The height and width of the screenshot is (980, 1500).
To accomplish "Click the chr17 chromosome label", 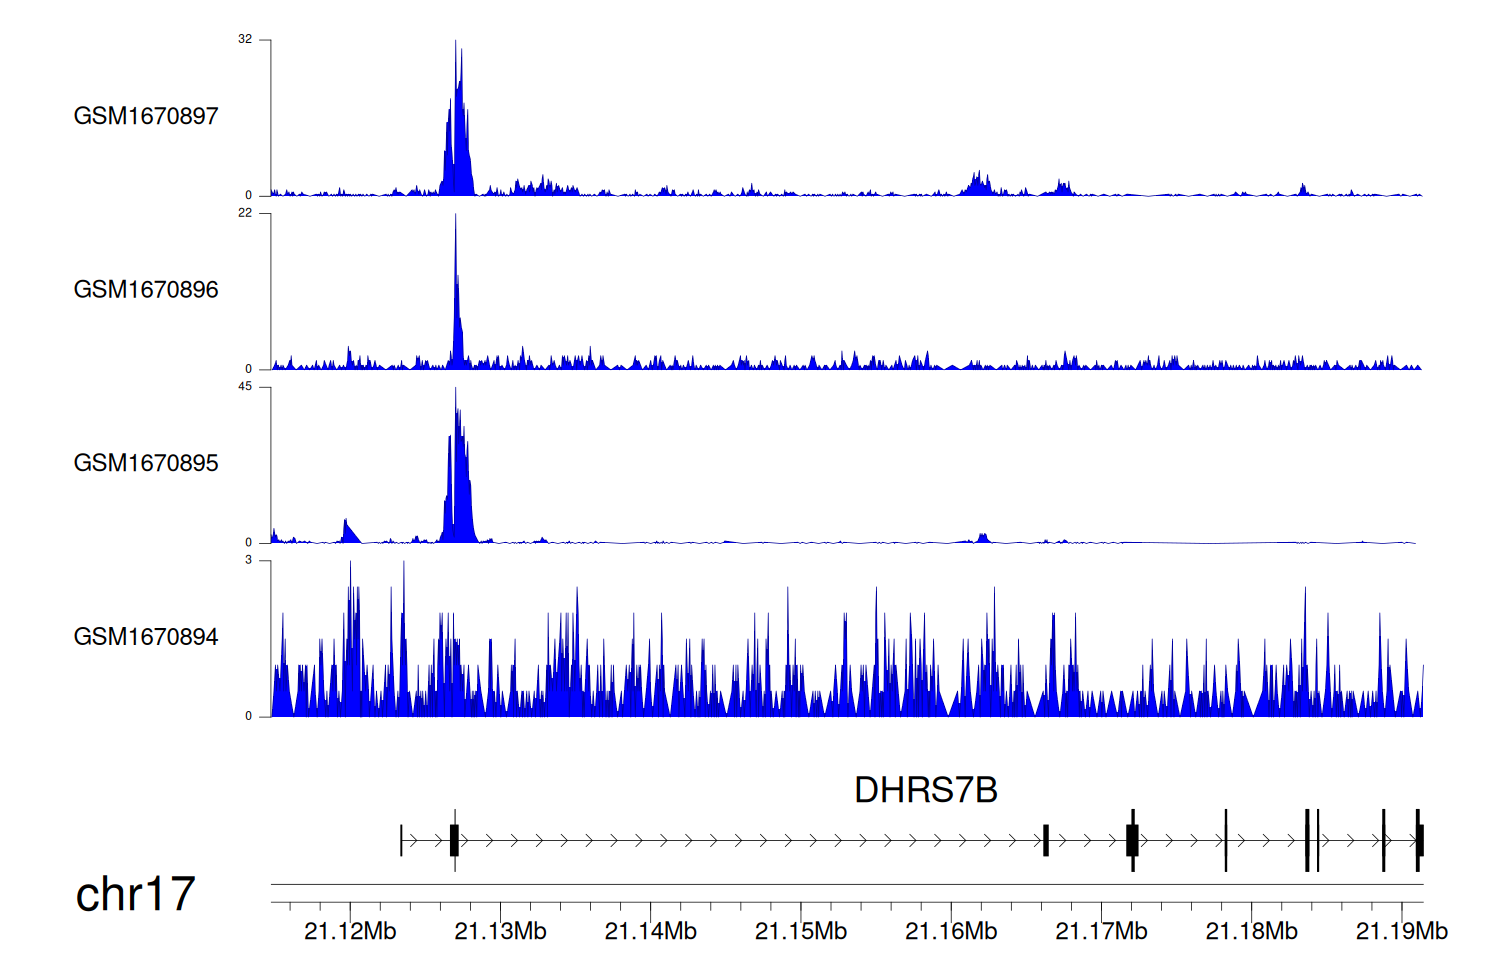I will pos(135,894).
